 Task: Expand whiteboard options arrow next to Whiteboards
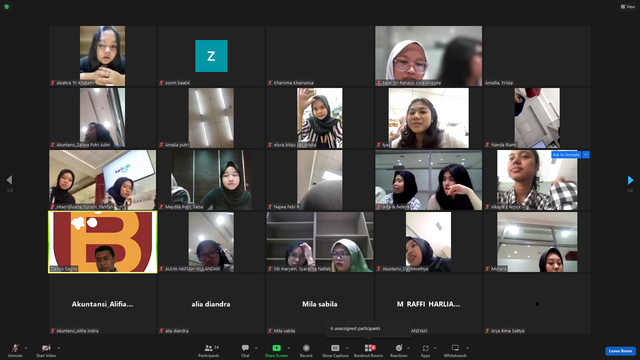point(467,348)
